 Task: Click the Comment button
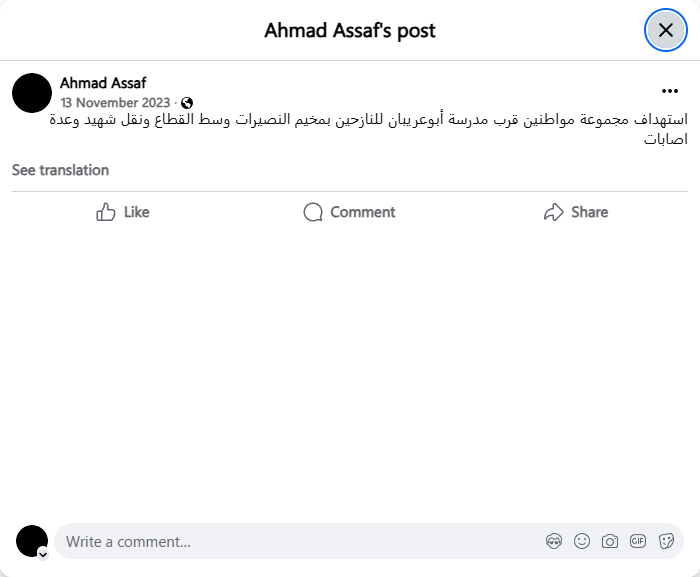(349, 212)
